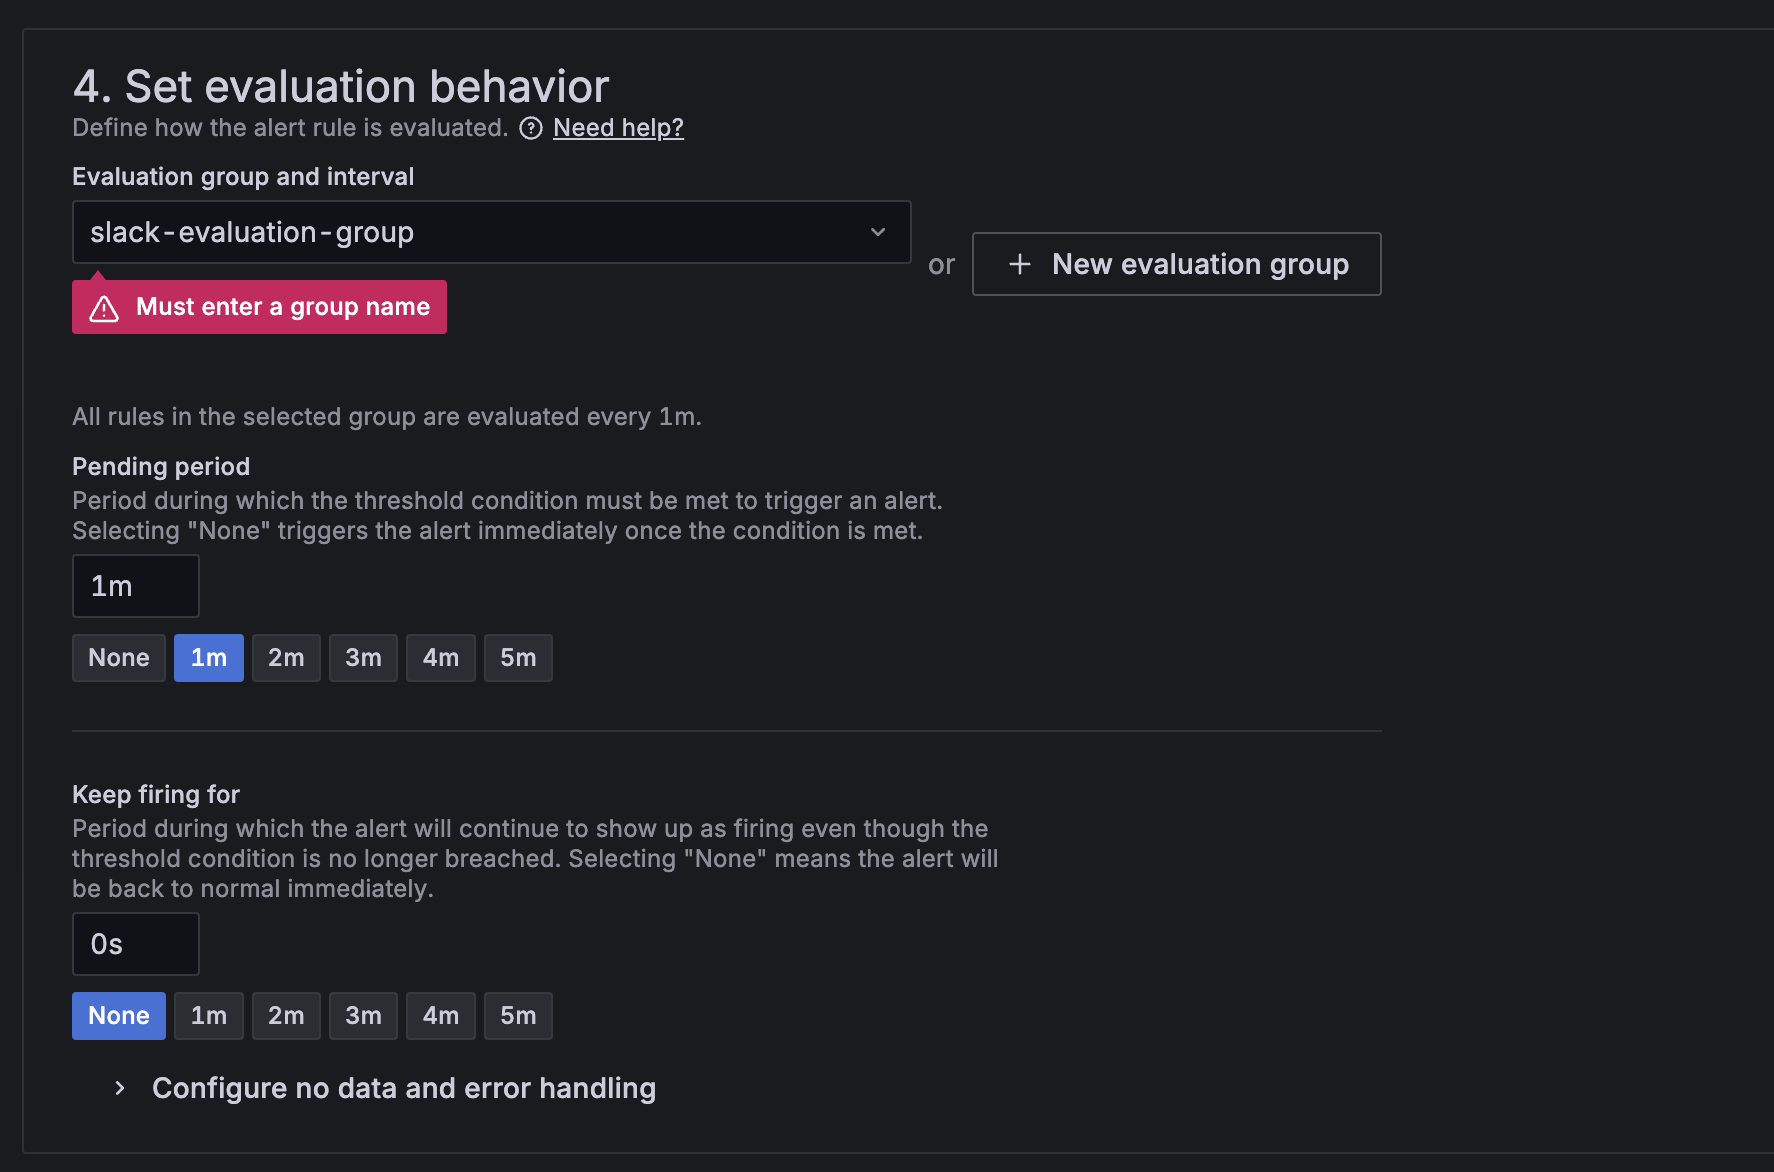Click the help circle icon beside Need help
Screen dimensions: 1774x1172
coord(531,128)
